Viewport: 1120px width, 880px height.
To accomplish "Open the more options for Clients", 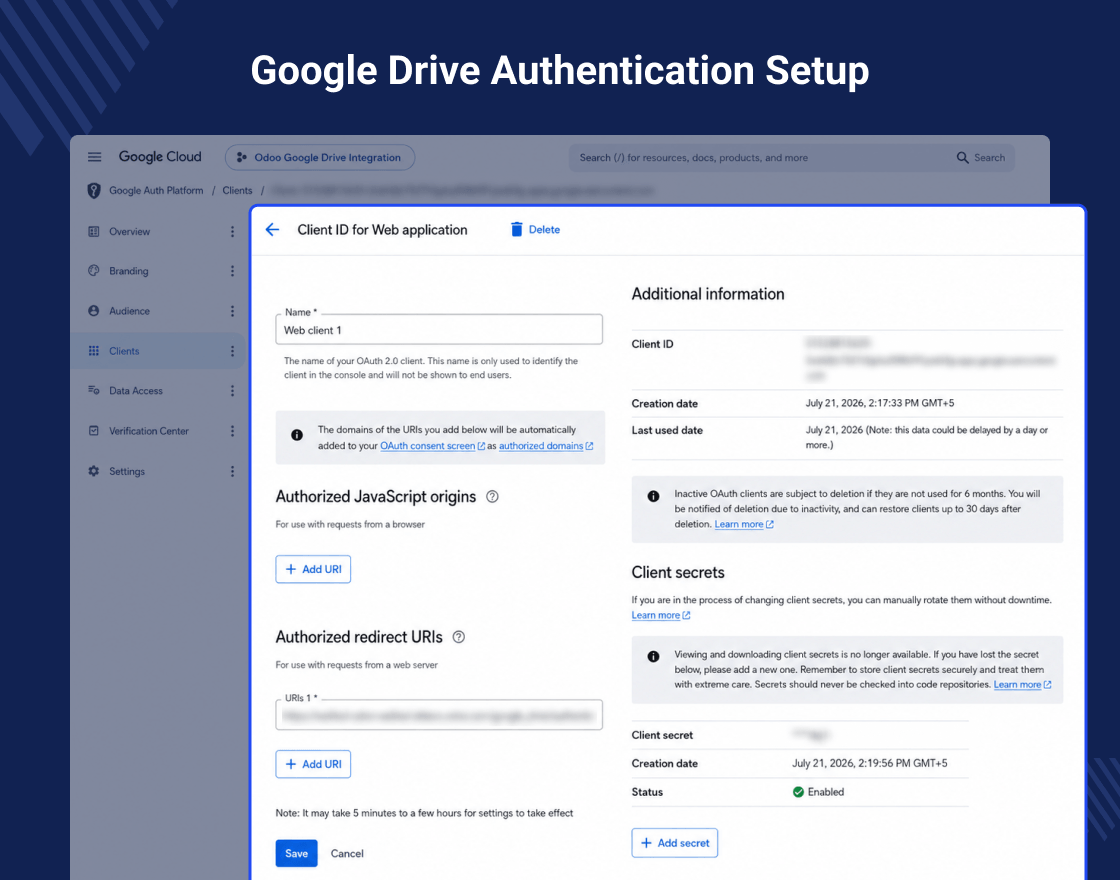I will coord(232,351).
